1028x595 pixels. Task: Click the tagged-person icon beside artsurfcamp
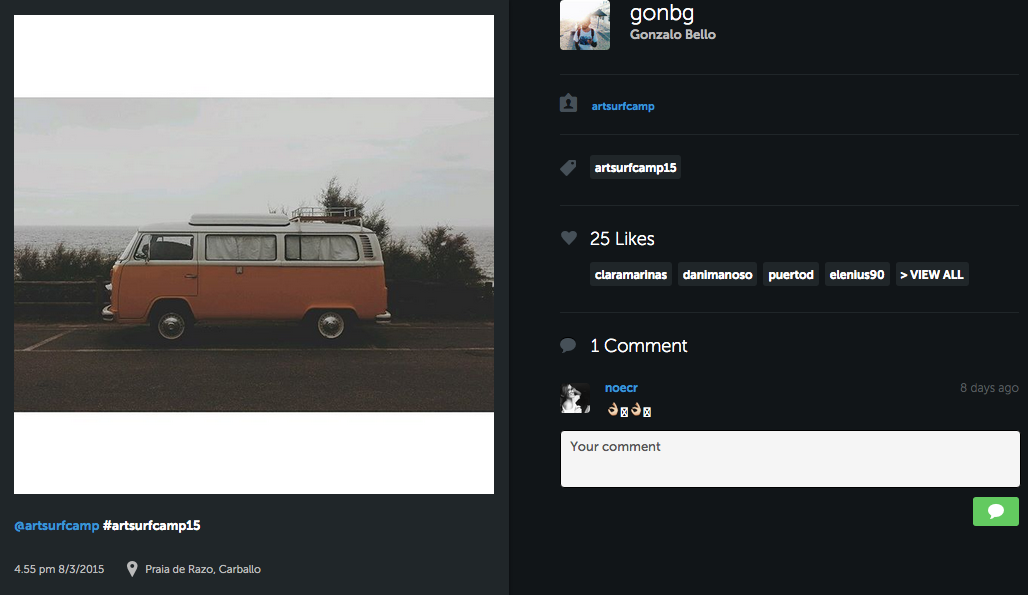(x=569, y=103)
